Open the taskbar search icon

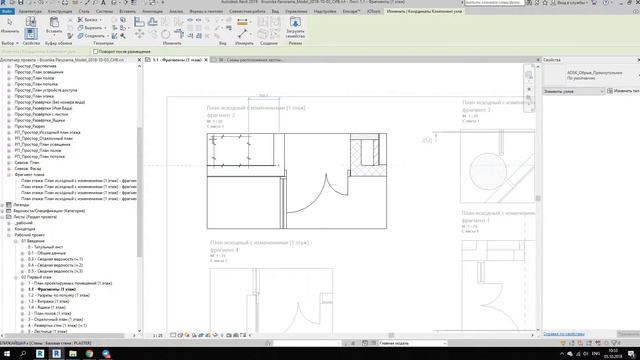click(x=23, y=353)
